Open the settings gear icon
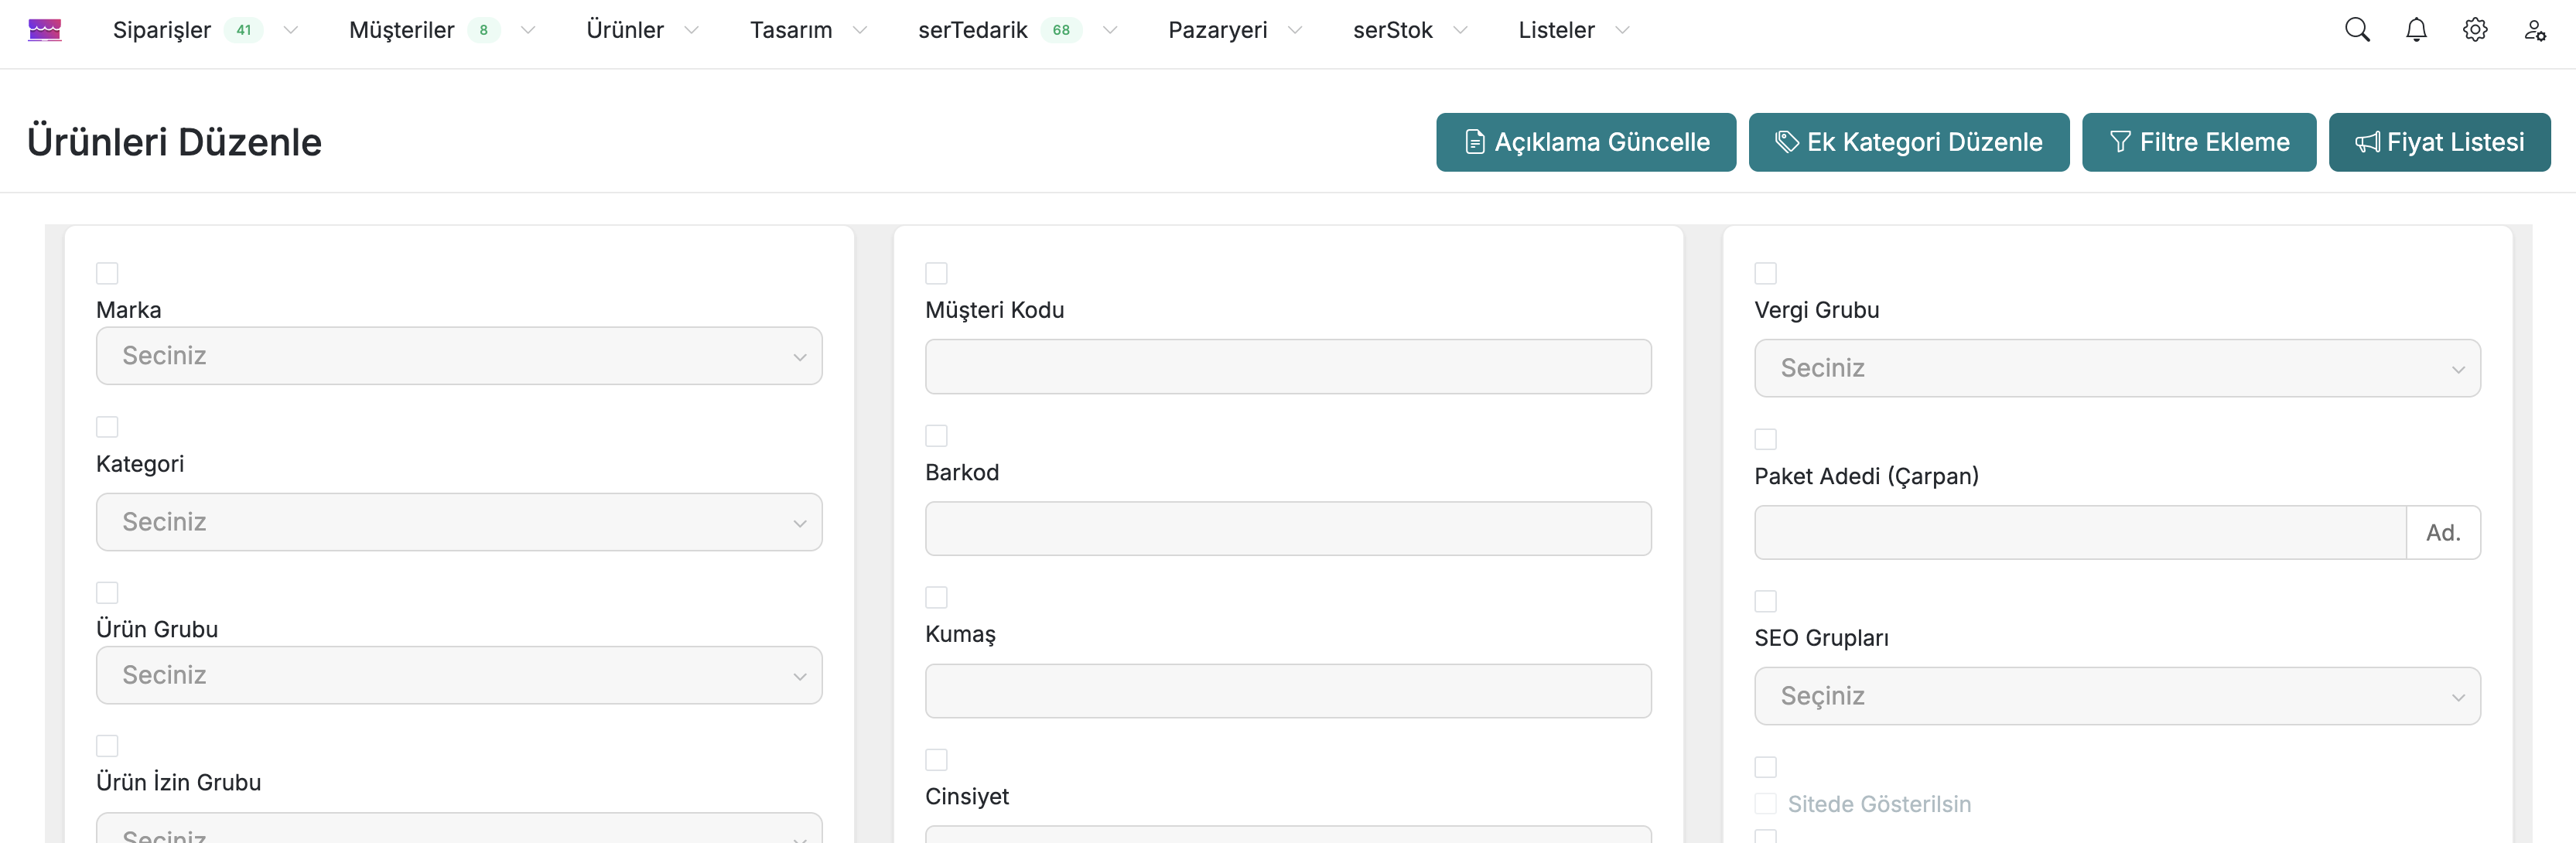This screenshot has height=843, width=2576. click(2475, 30)
